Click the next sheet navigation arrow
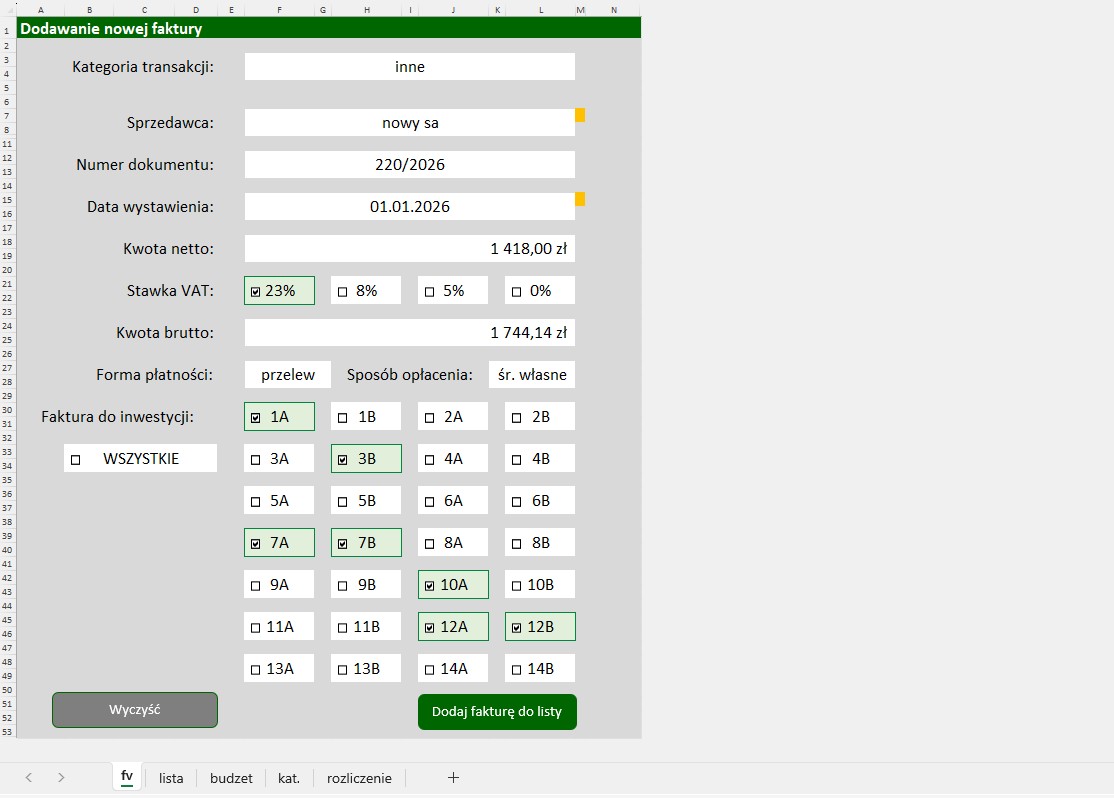 (x=61, y=777)
